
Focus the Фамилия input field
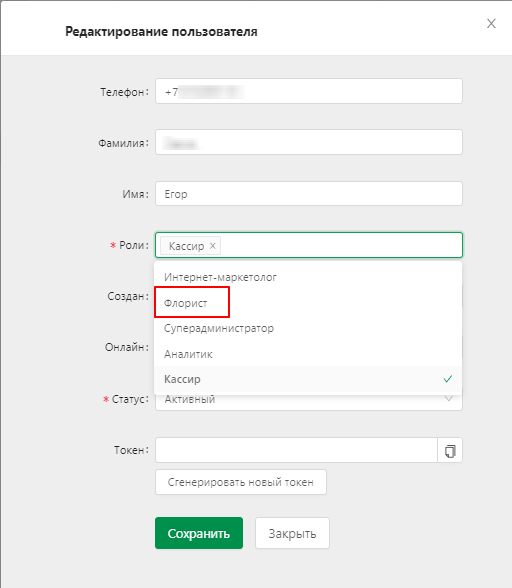click(309, 142)
